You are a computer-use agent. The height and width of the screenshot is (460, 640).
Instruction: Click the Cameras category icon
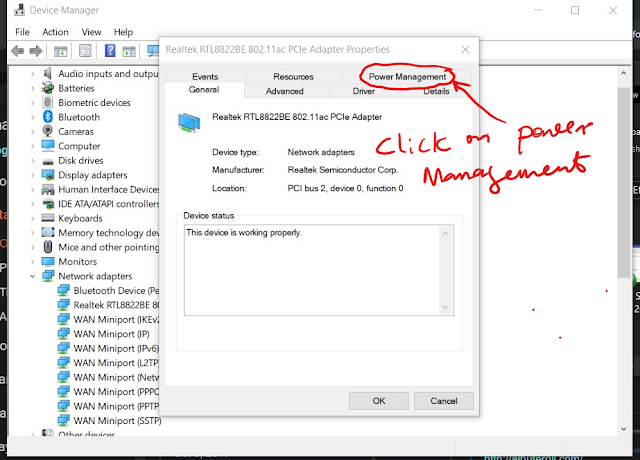pos(48,131)
